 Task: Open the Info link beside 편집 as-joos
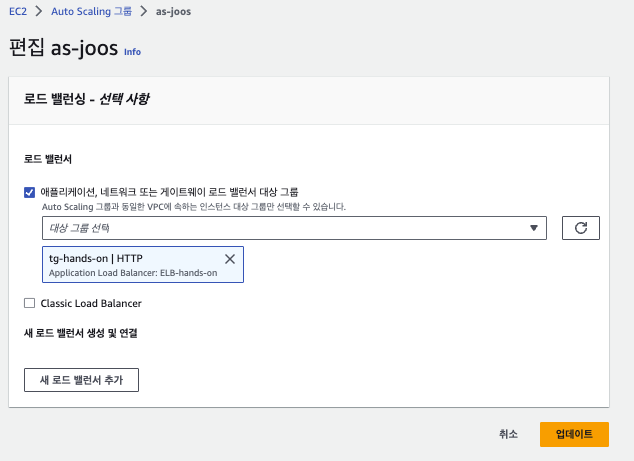pyautogui.click(x=132, y=52)
